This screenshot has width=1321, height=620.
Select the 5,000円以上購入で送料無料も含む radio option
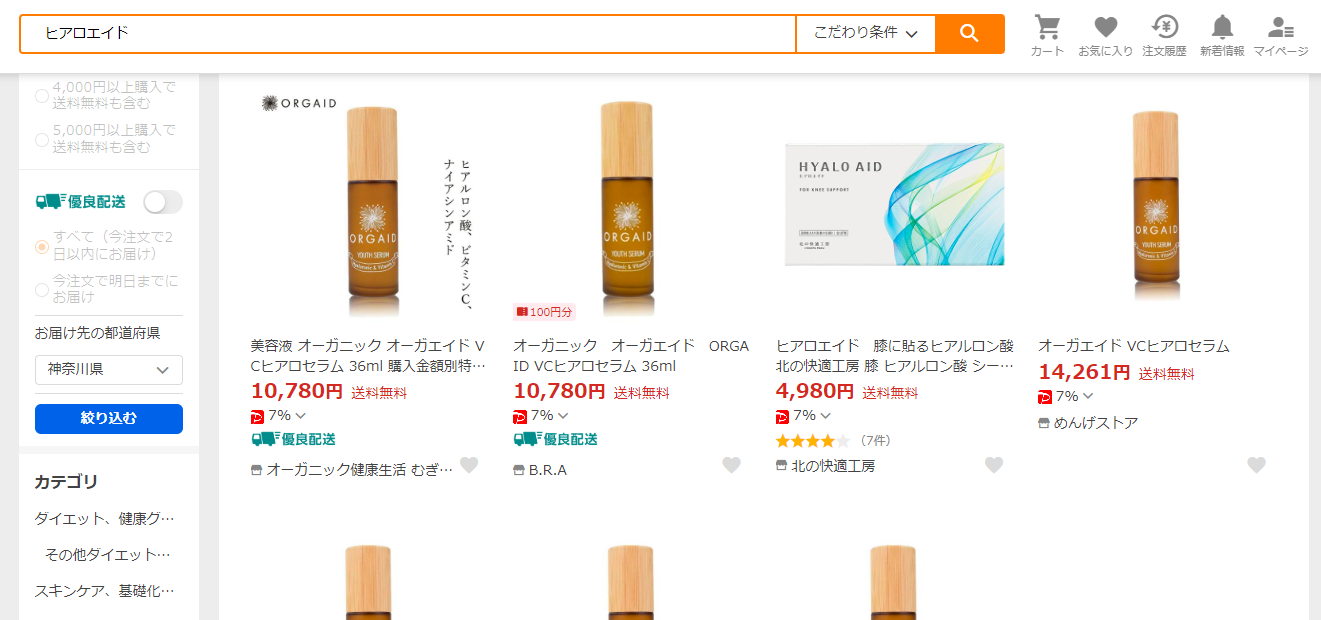(42, 139)
